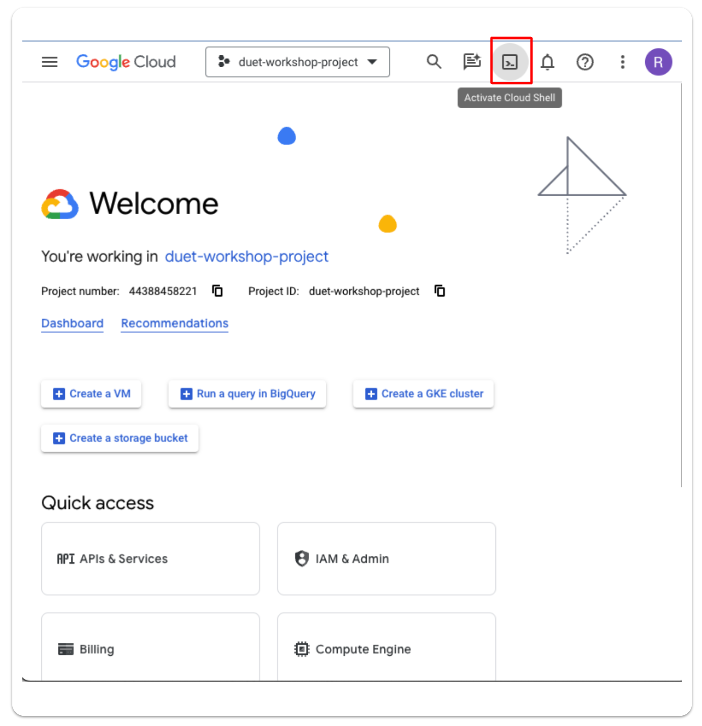Activate Cloud Shell terminal icon
The width and height of the screenshot is (702, 726).
pyautogui.click(x=510, y=62)
